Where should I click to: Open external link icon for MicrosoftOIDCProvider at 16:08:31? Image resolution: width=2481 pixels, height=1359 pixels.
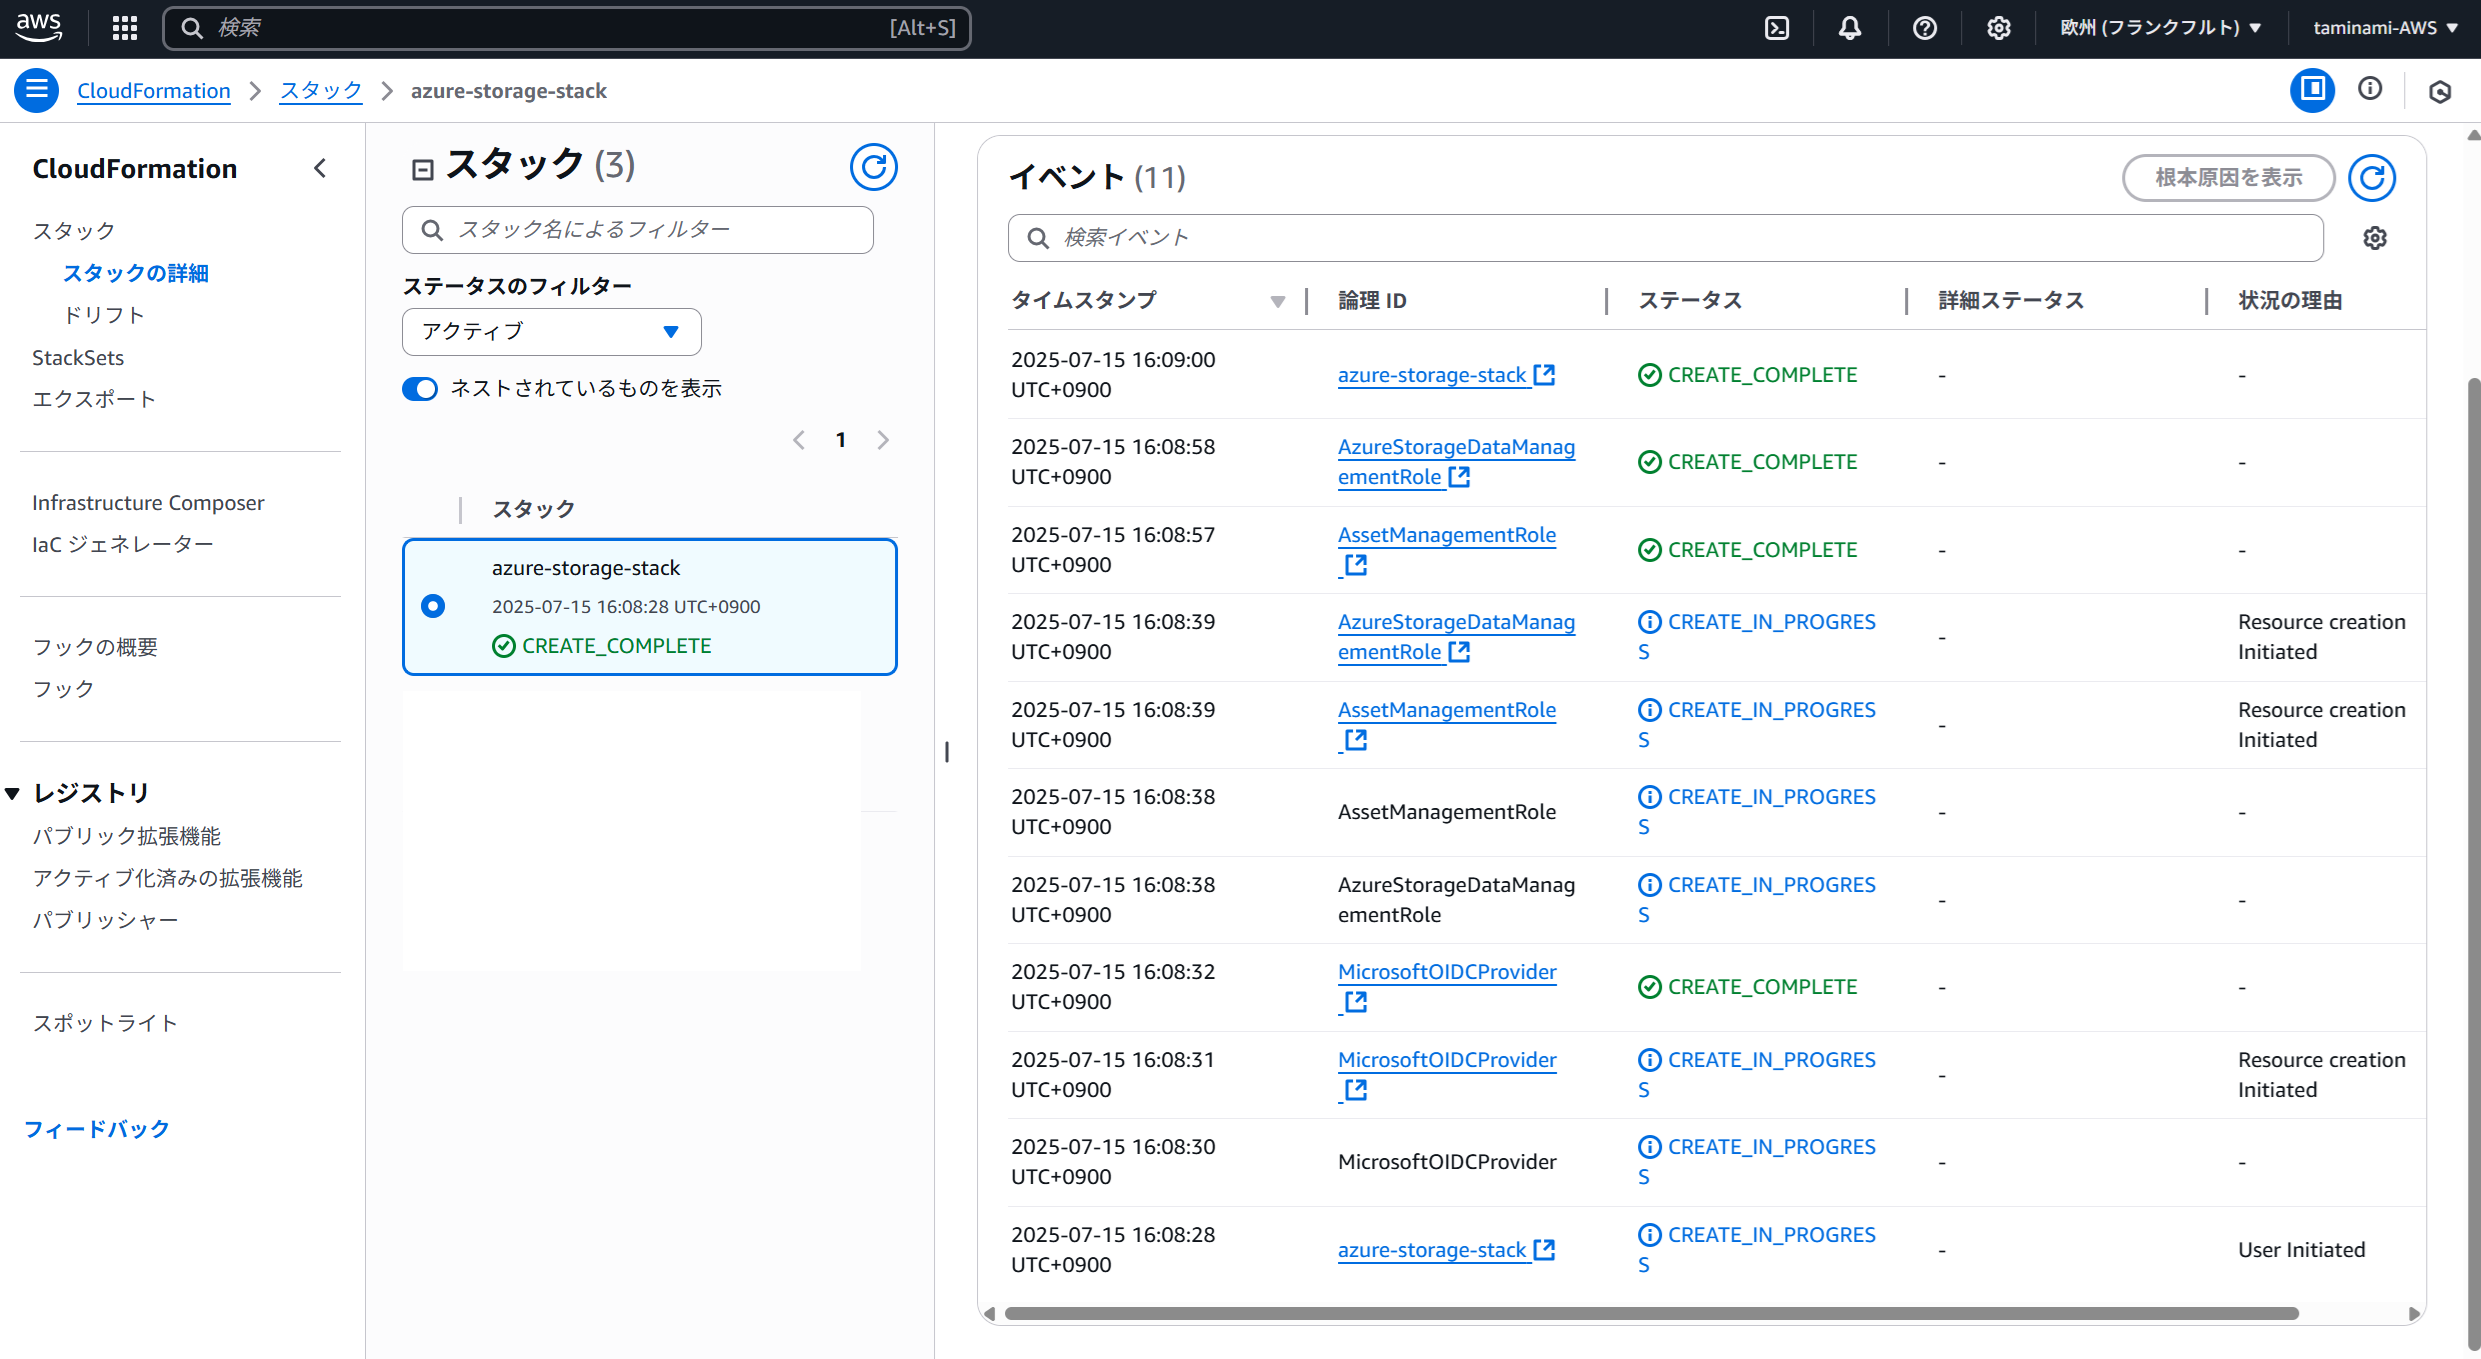pyautogui.click(x=1356, y=1090)
